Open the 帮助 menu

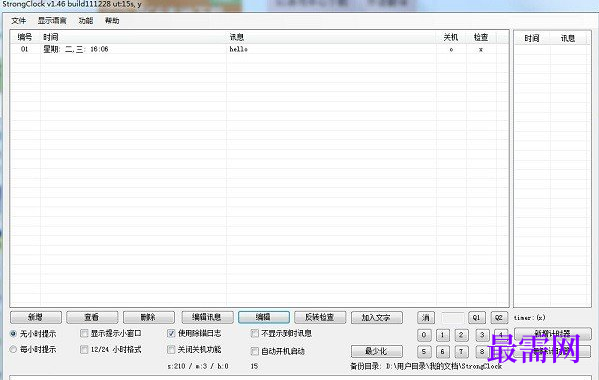[112, 21]
